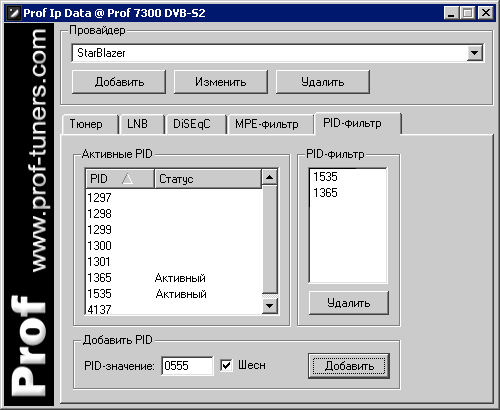Select the DiSEqC tab

click(192, 124)
